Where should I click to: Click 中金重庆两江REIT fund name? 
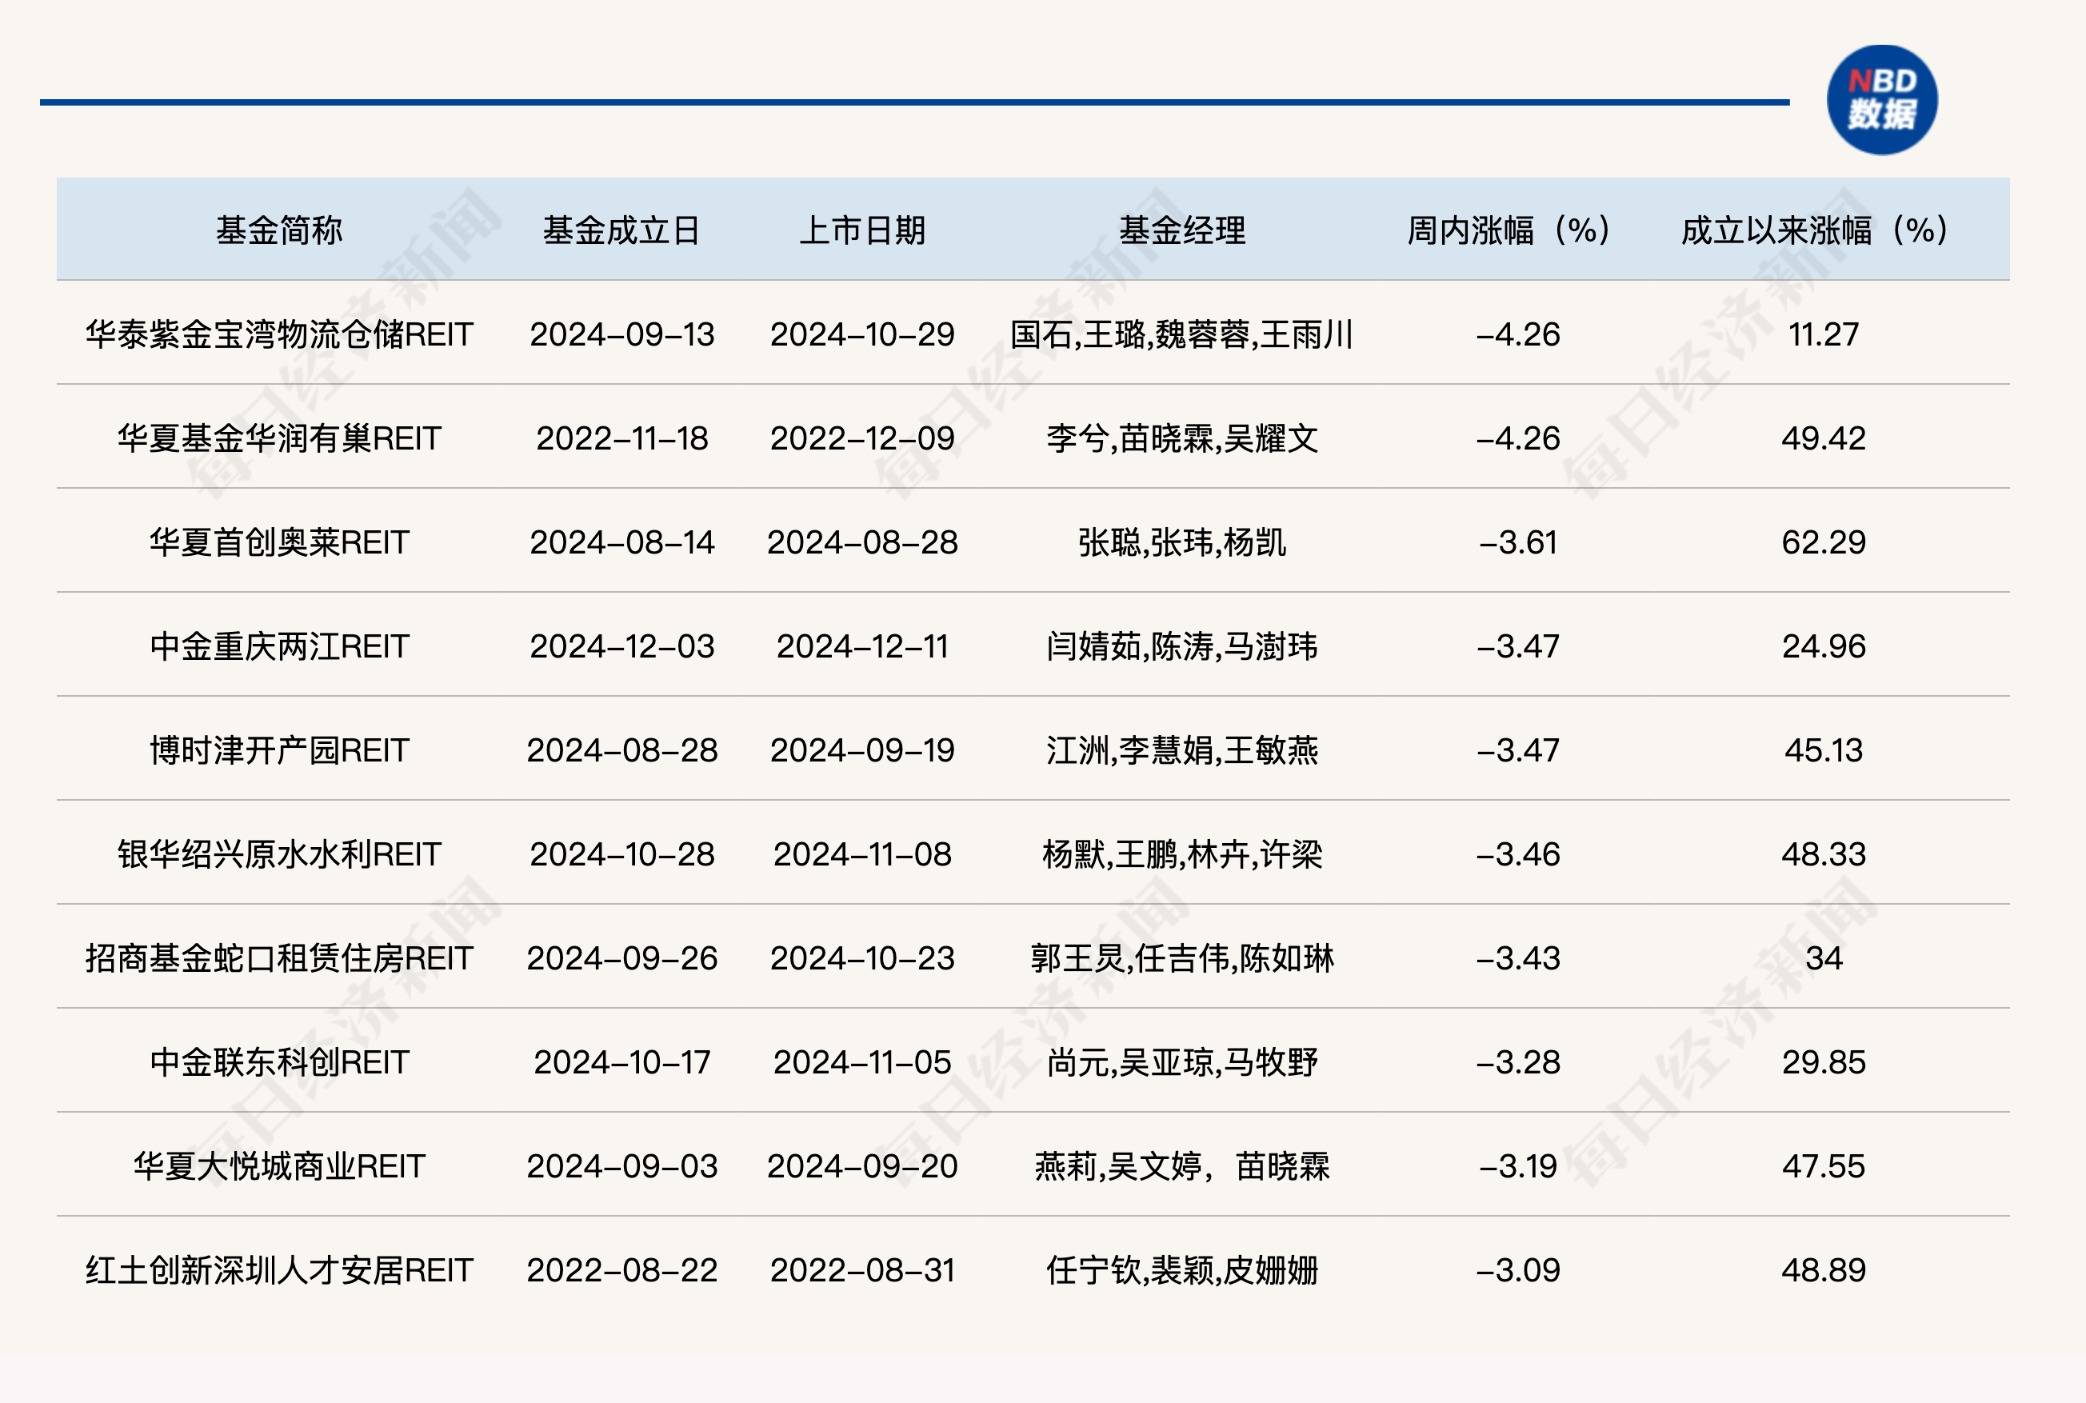pos(279,646)
